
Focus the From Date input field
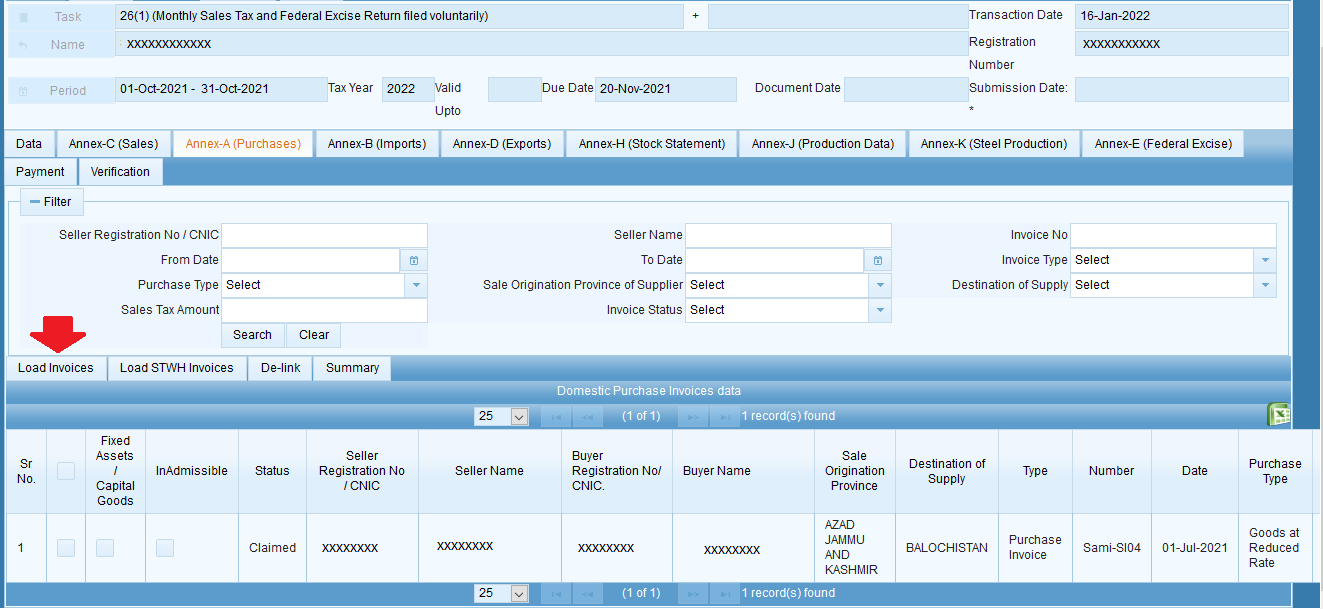coord(311,260)
